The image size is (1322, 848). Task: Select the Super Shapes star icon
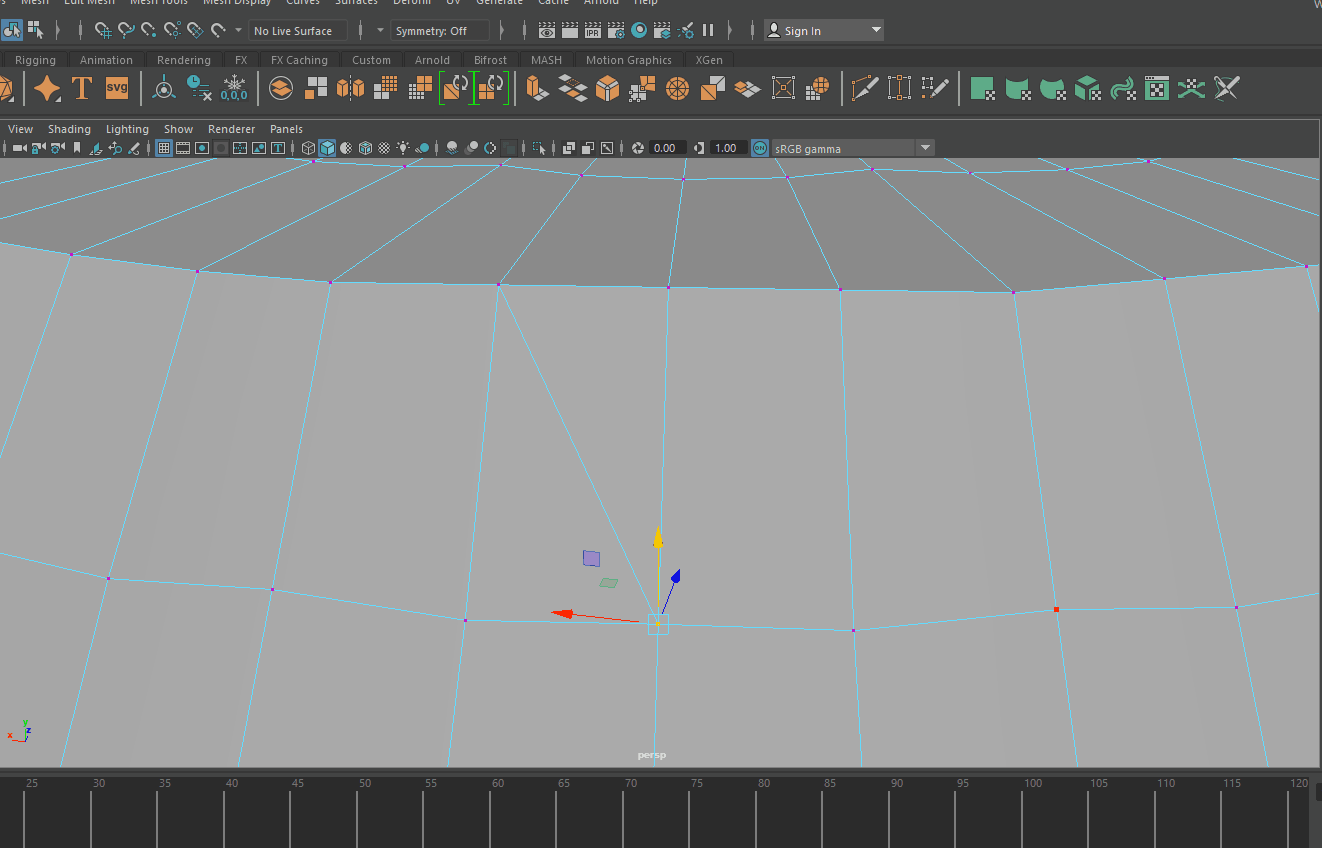pyautogui.click(x=47, y=89)
